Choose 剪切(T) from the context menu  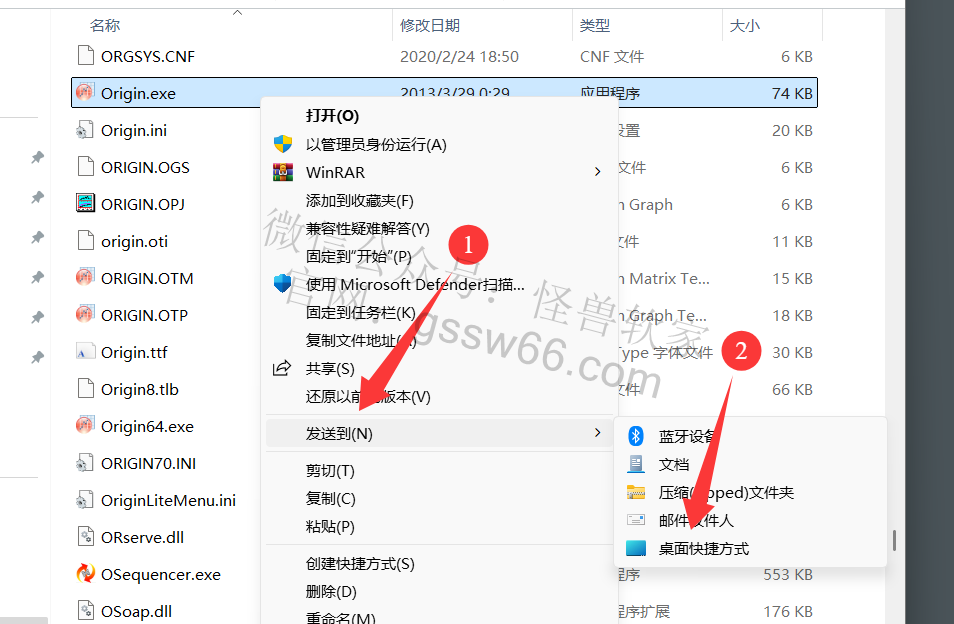(330, 471)
